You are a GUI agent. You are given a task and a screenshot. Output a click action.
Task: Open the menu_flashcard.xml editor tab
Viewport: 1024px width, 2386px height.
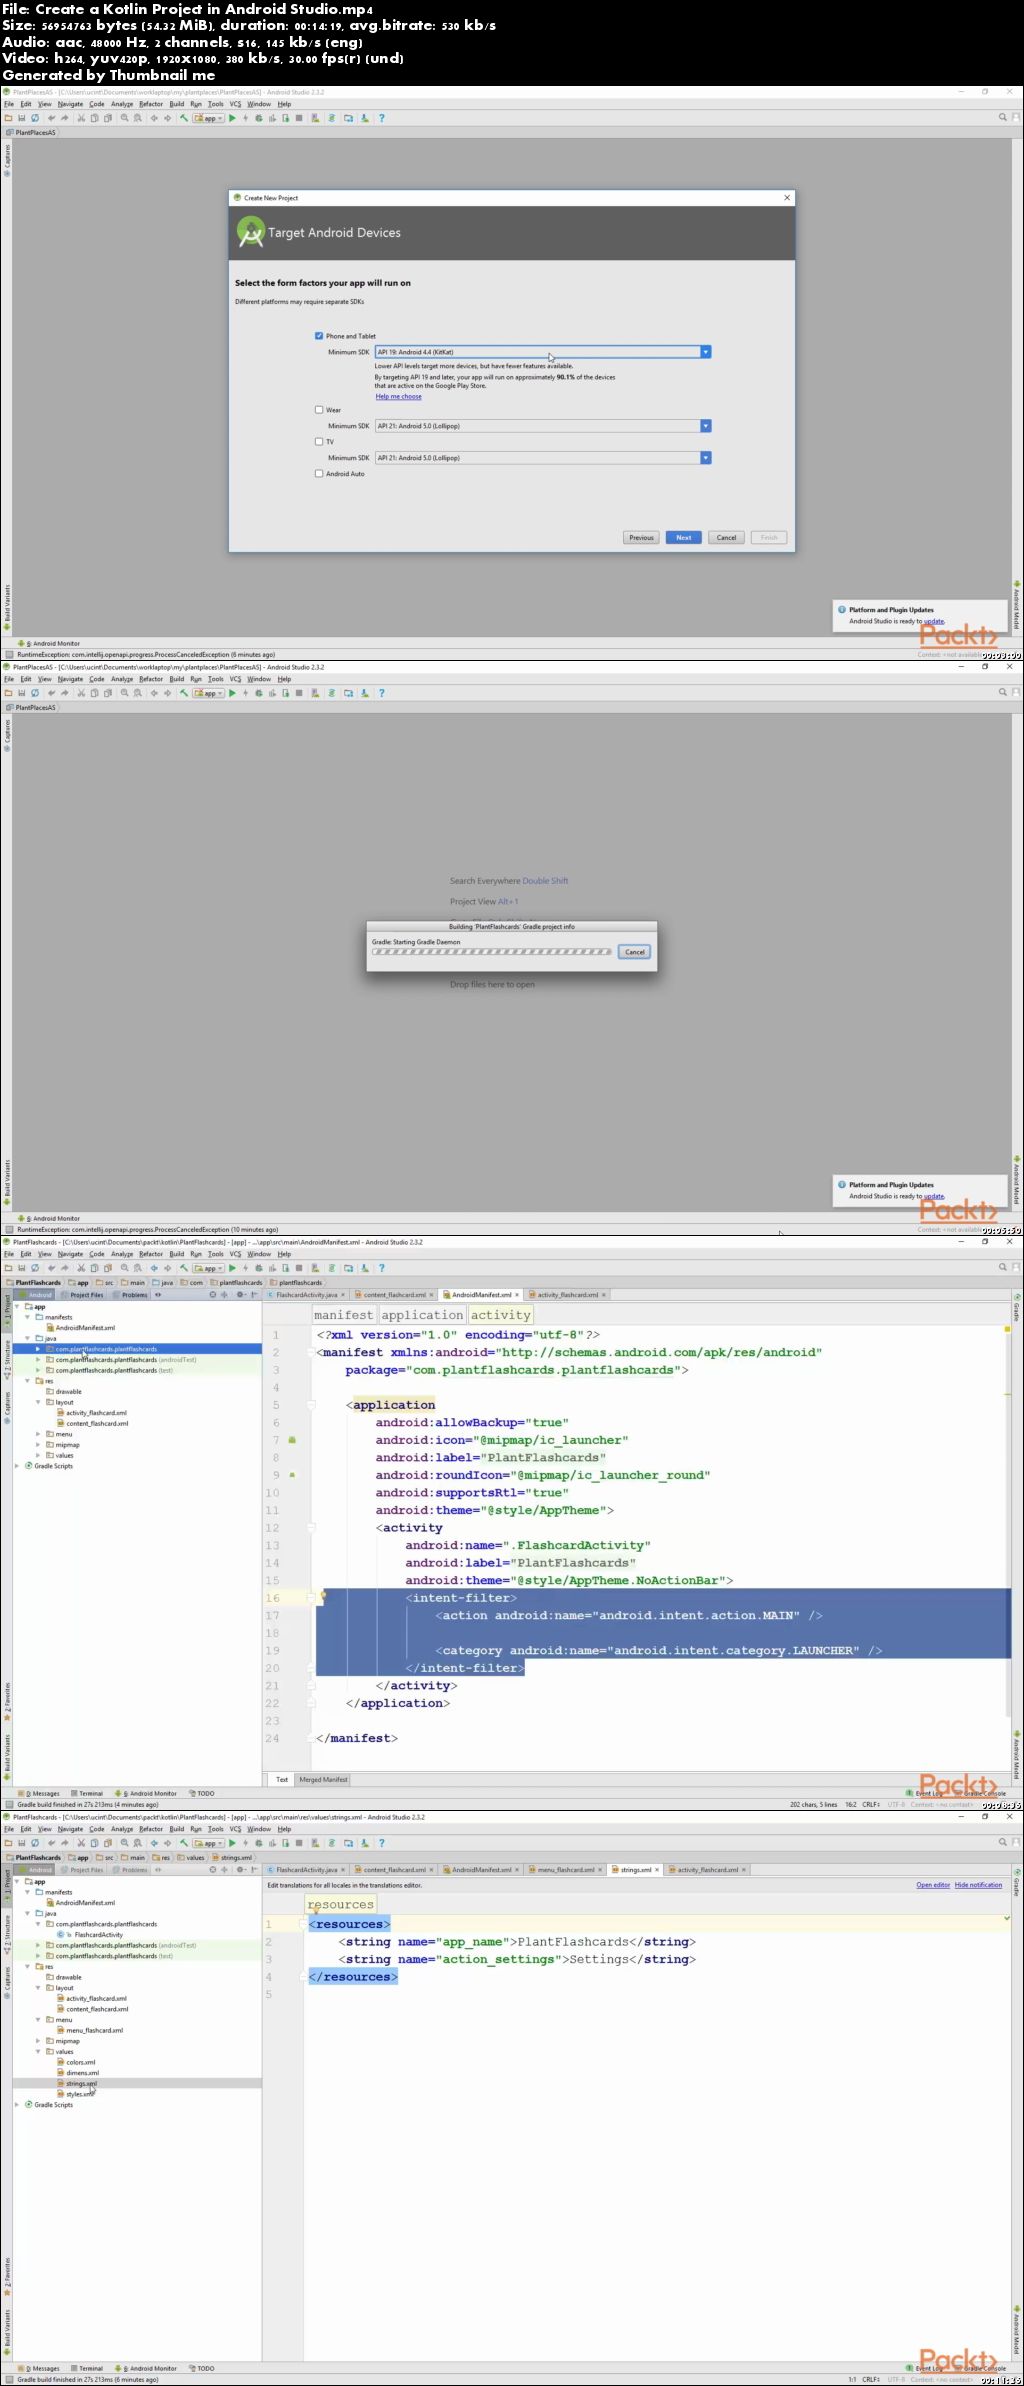[565, 1870]
